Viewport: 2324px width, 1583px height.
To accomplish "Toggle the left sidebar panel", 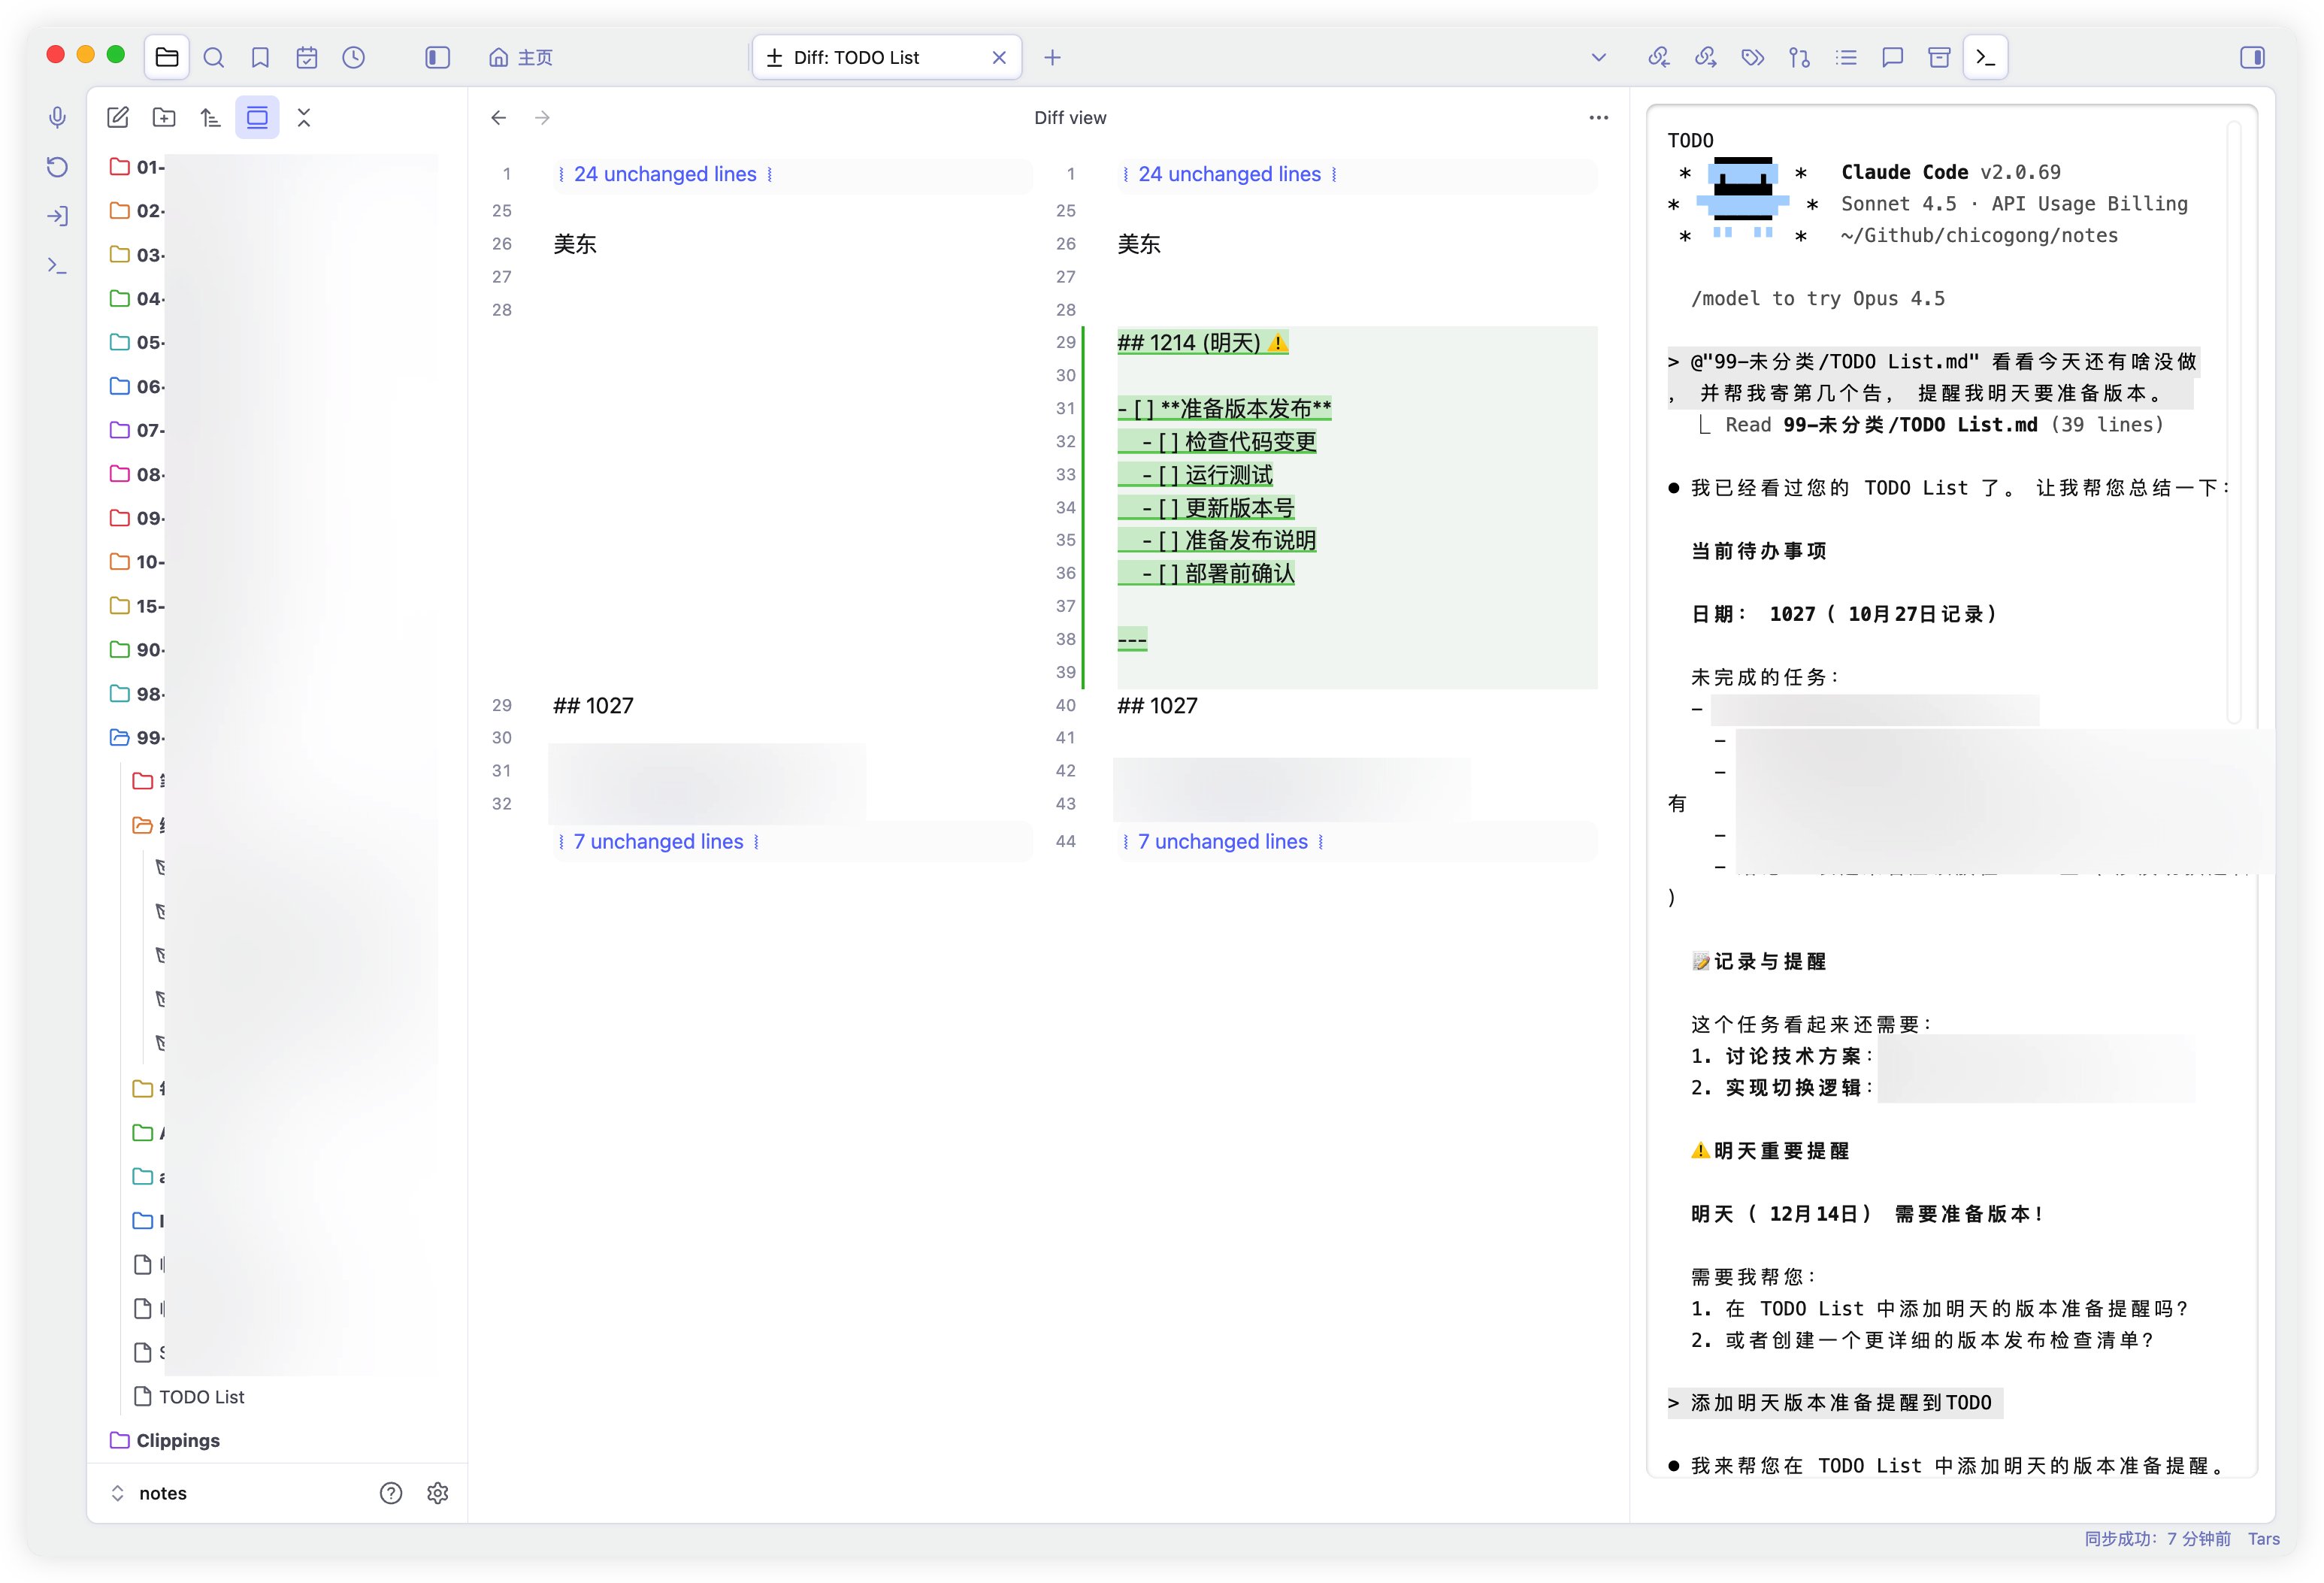I will point(437,58).
